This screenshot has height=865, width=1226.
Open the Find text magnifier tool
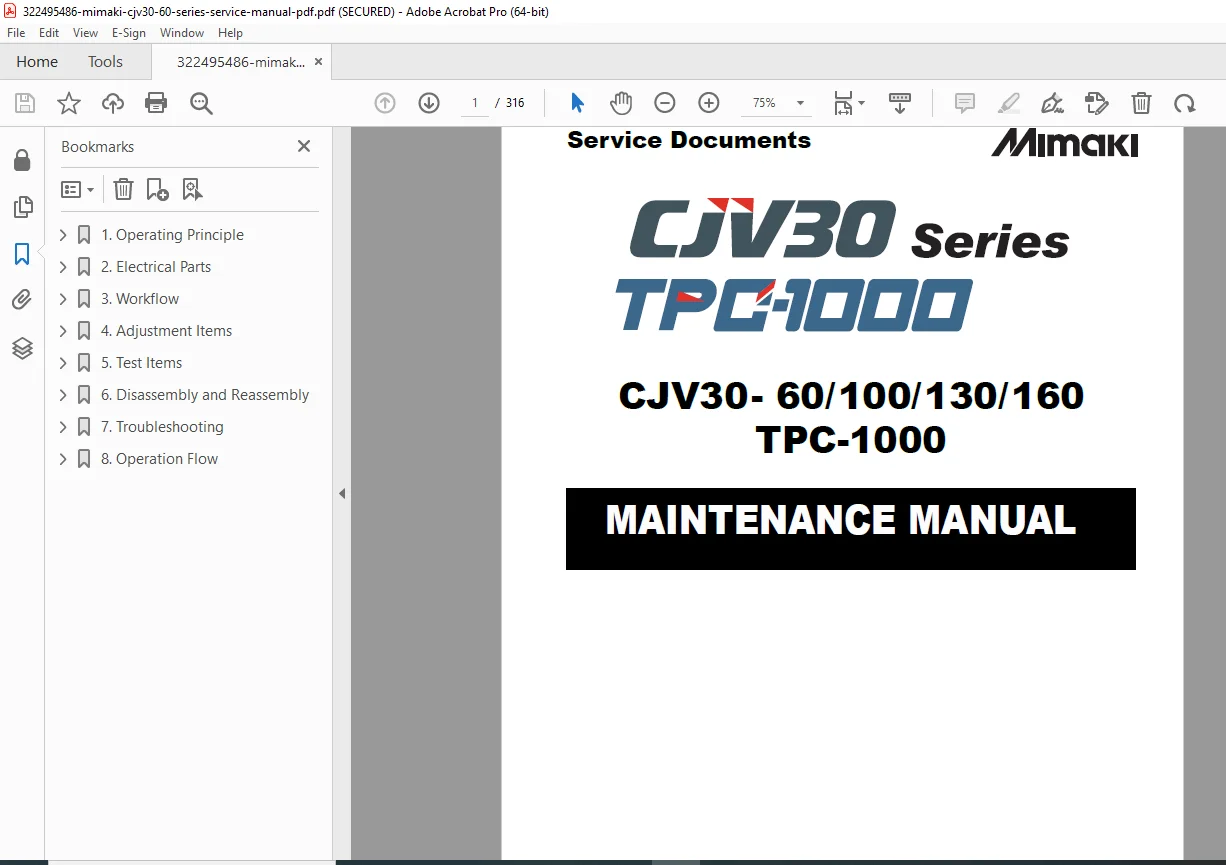pyautogui.click(x=201, y=103)
